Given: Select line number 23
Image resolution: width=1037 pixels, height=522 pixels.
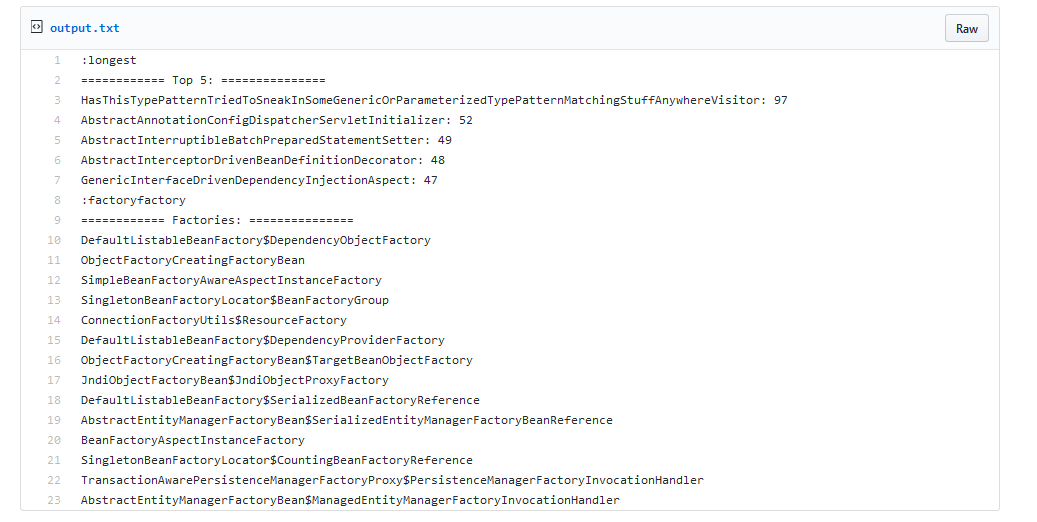Looking at the screenshot, I should [x=55, y=500].
